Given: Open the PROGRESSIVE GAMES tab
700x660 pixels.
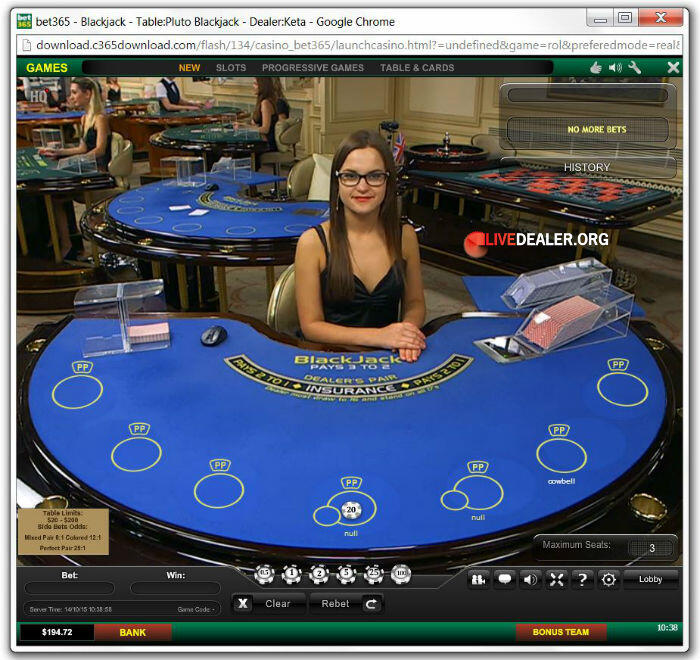Looking at the screenshot, I should coord(313,68).
